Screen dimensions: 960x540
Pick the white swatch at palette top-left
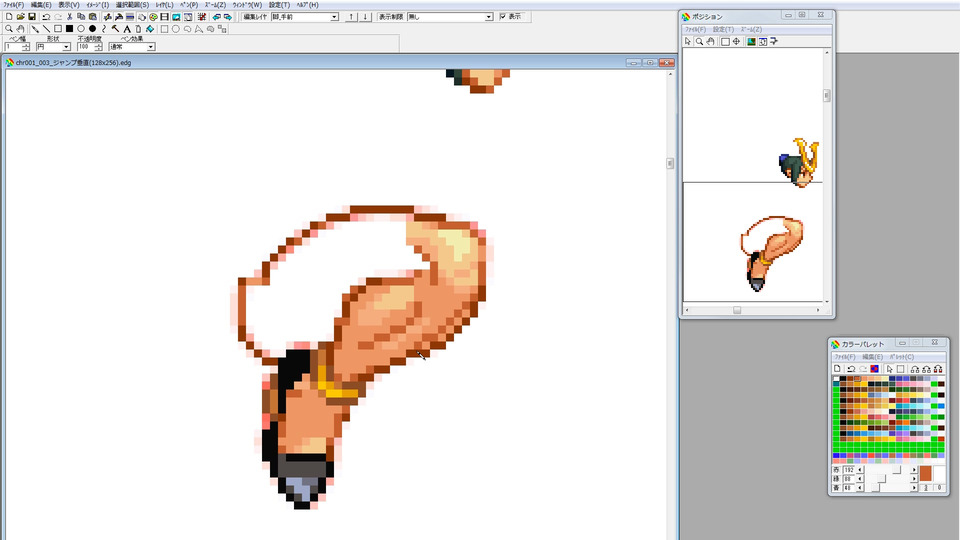pyautogui.click(x=836, y=378)
